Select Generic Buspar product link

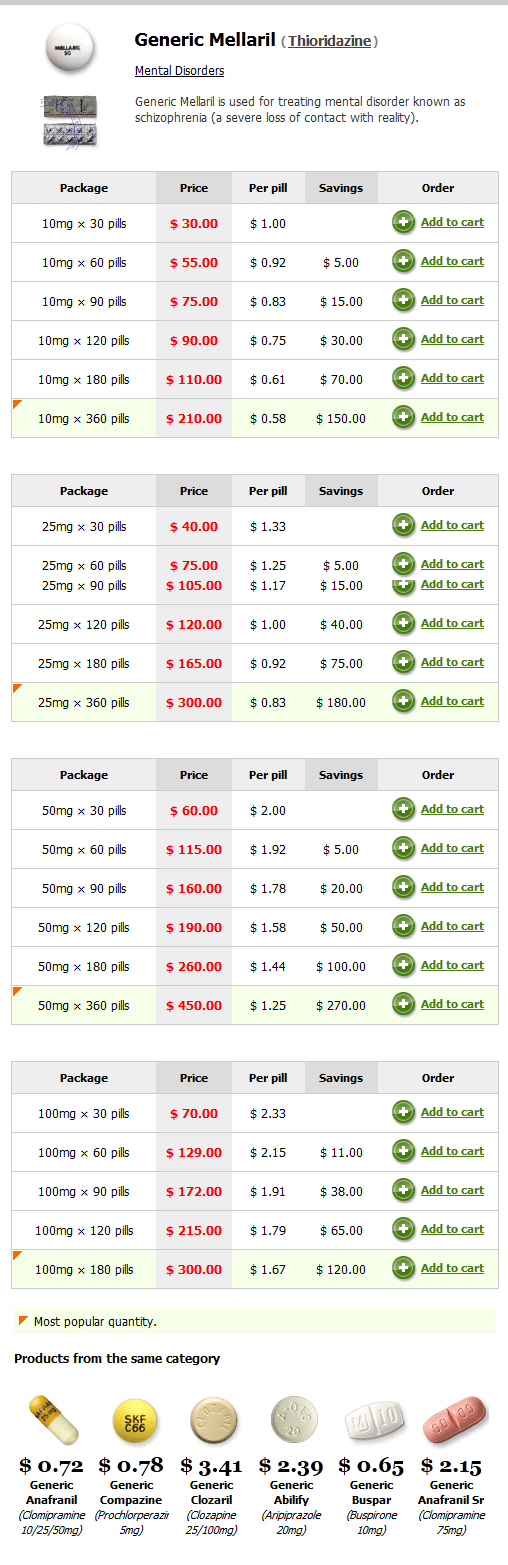tap(371, 1492)
